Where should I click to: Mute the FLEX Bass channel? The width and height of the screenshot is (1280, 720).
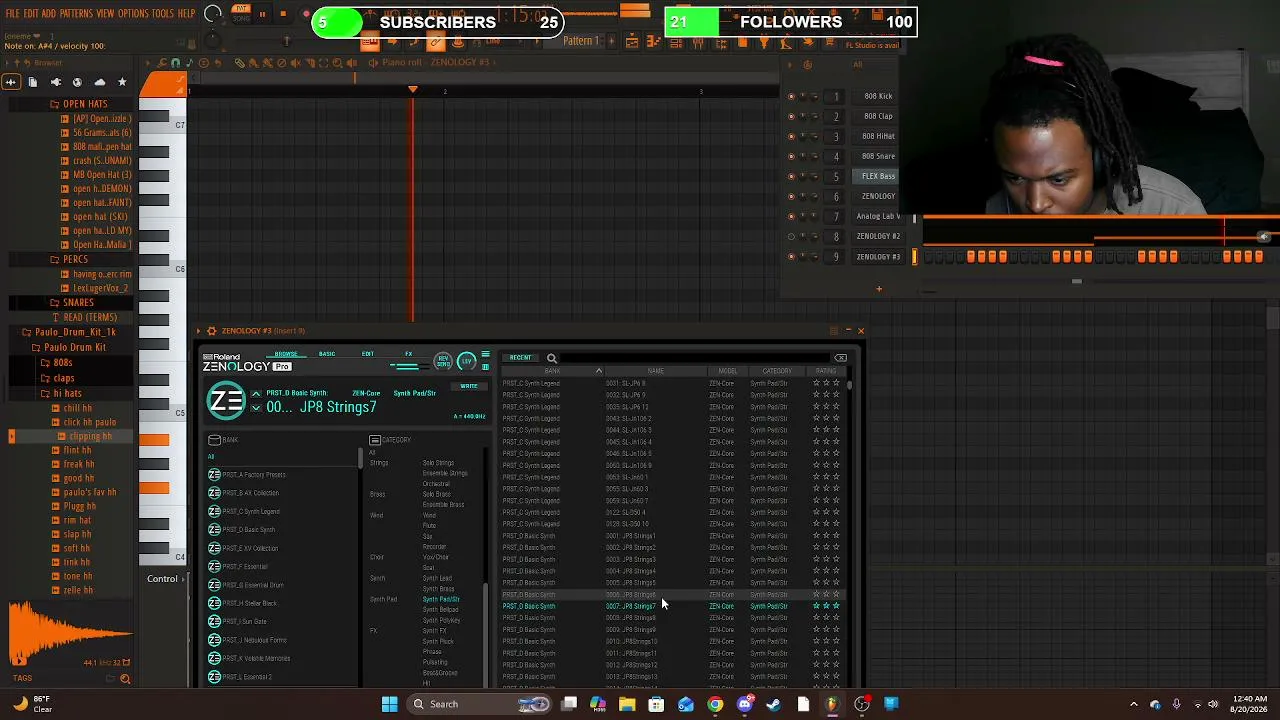click(791, 176)
